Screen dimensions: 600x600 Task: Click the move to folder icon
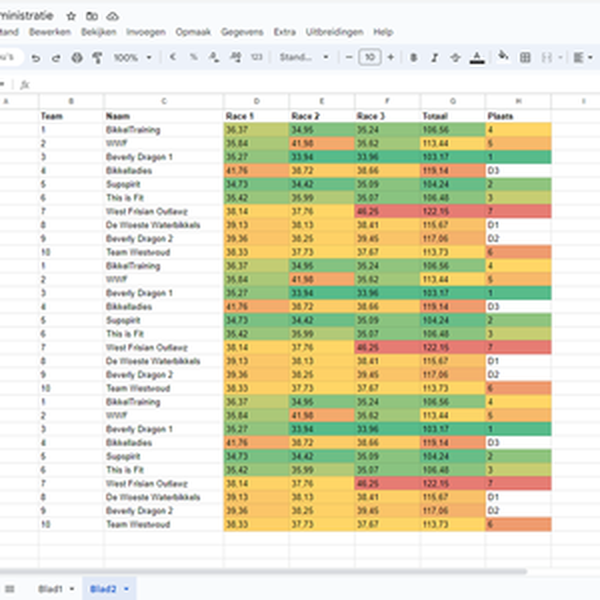tap(92, 16)
